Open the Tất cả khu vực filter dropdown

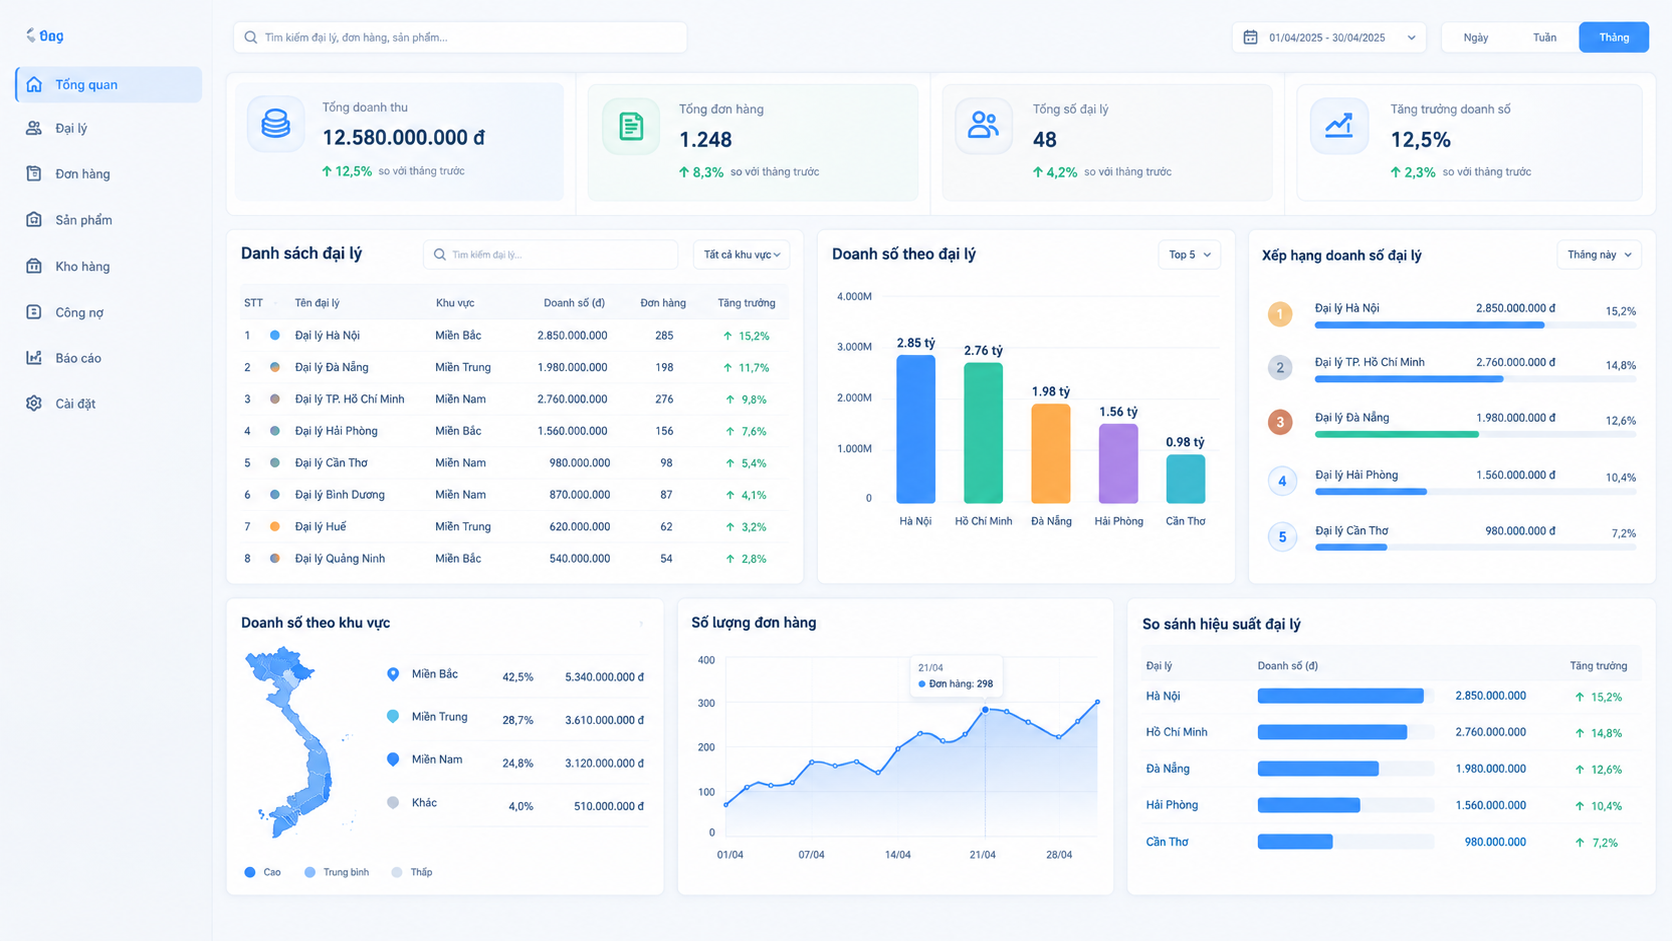tap(741, 255)
